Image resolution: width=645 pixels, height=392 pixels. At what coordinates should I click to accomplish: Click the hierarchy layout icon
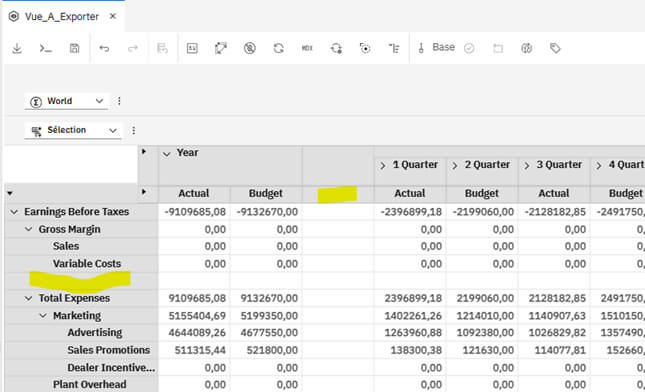(x=394, y=48)
